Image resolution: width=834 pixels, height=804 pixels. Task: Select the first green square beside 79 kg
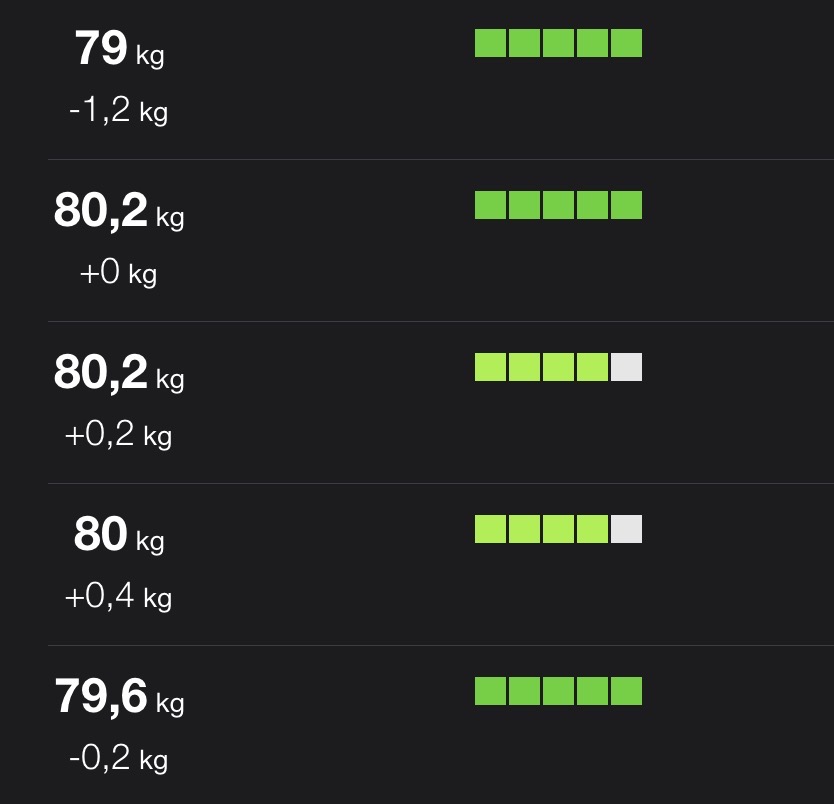[490, 43]
